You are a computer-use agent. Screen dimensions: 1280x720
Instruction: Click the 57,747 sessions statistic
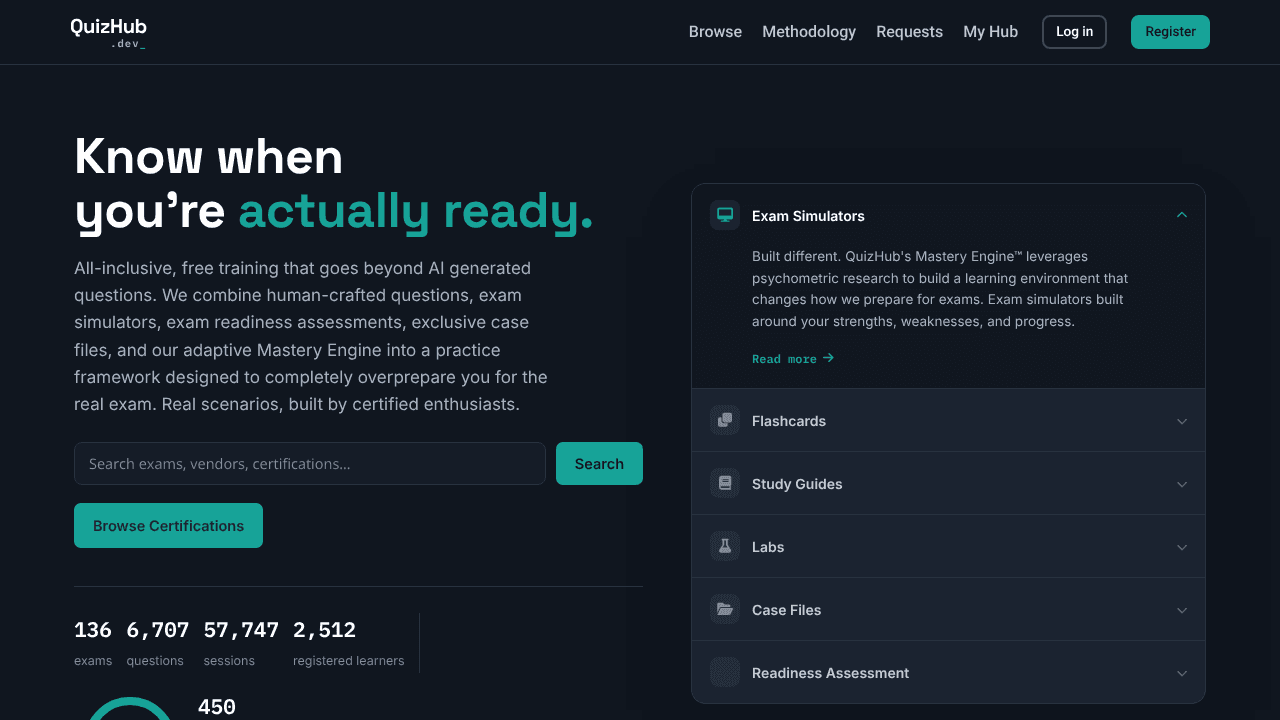click(x=241, y=642)
